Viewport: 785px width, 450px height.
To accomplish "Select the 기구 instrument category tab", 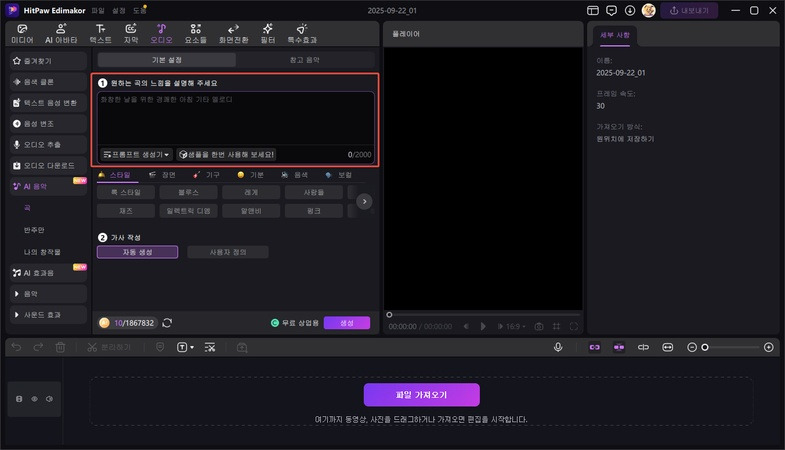I will 206,175.
